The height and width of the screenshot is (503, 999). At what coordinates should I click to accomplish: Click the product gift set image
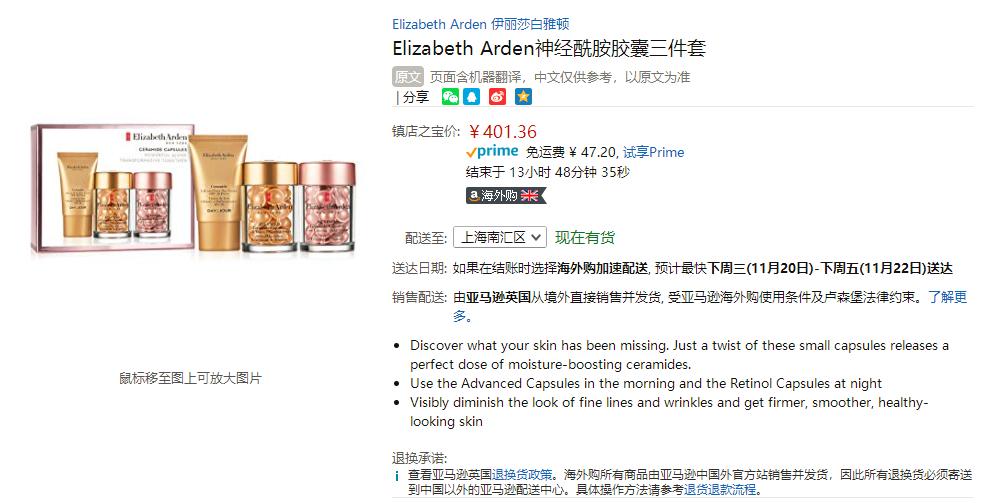[x=194, y=189]
